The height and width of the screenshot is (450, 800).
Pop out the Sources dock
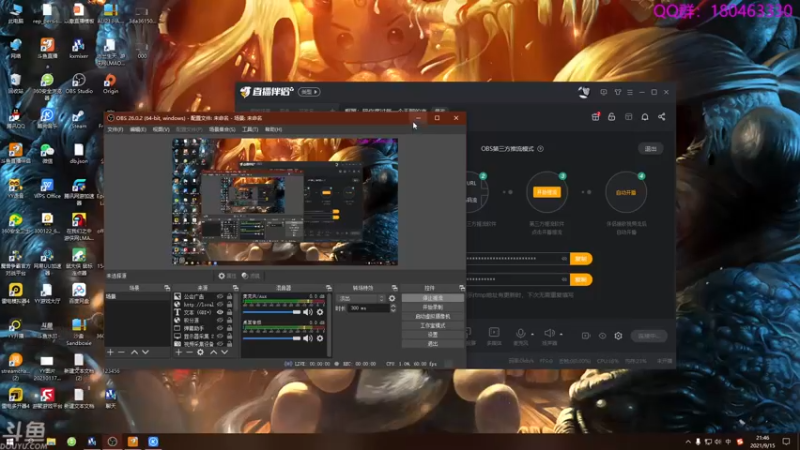(235, 288)
